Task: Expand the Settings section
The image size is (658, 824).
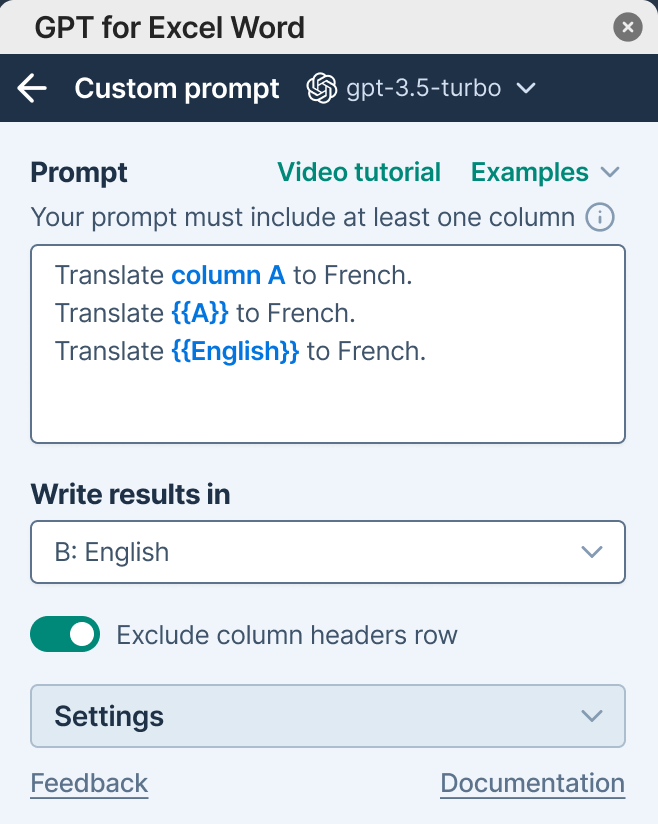Action: click(328, 716)
